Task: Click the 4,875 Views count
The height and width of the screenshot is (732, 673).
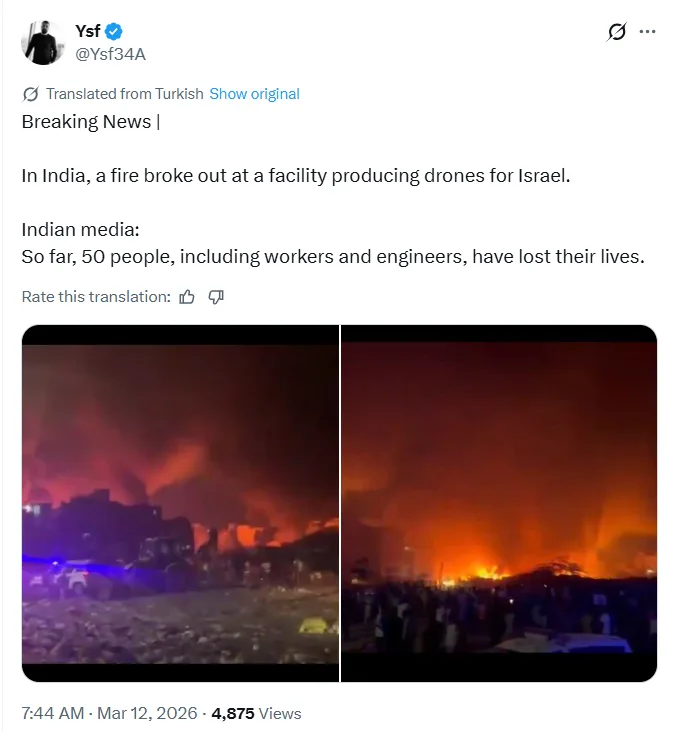Action: click(233, 713)
